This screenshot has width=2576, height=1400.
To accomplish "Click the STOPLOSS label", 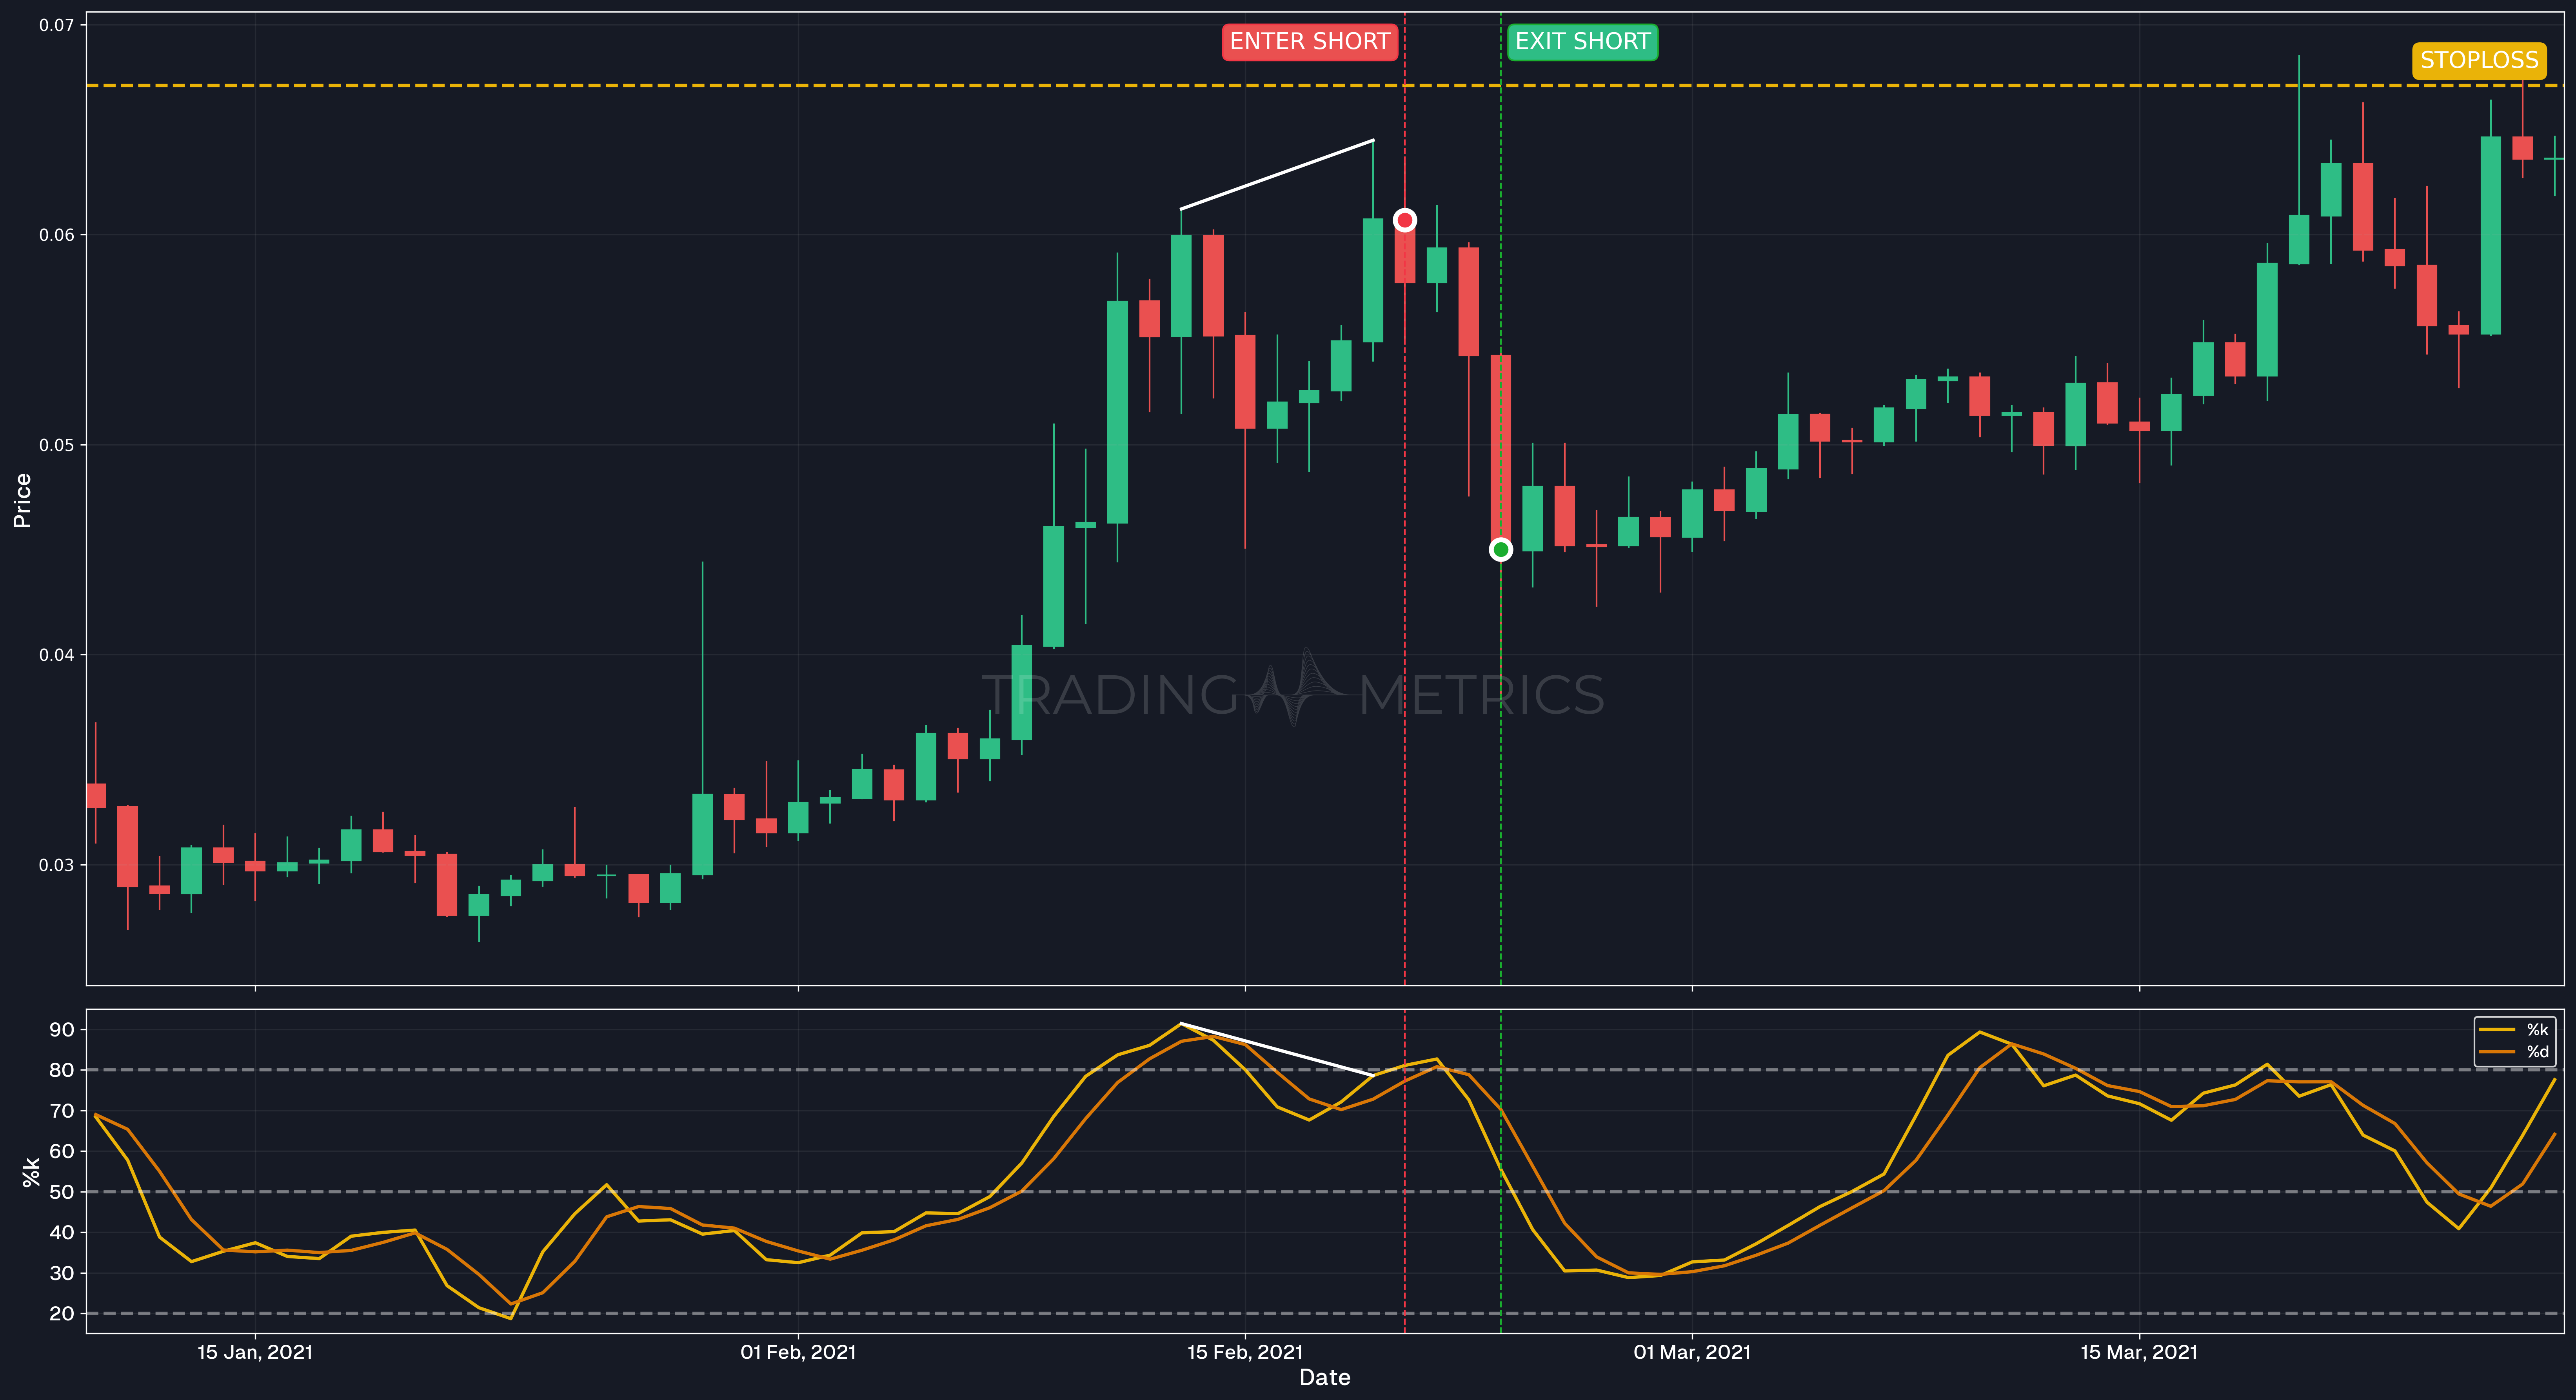I will tap(2479, 61).
